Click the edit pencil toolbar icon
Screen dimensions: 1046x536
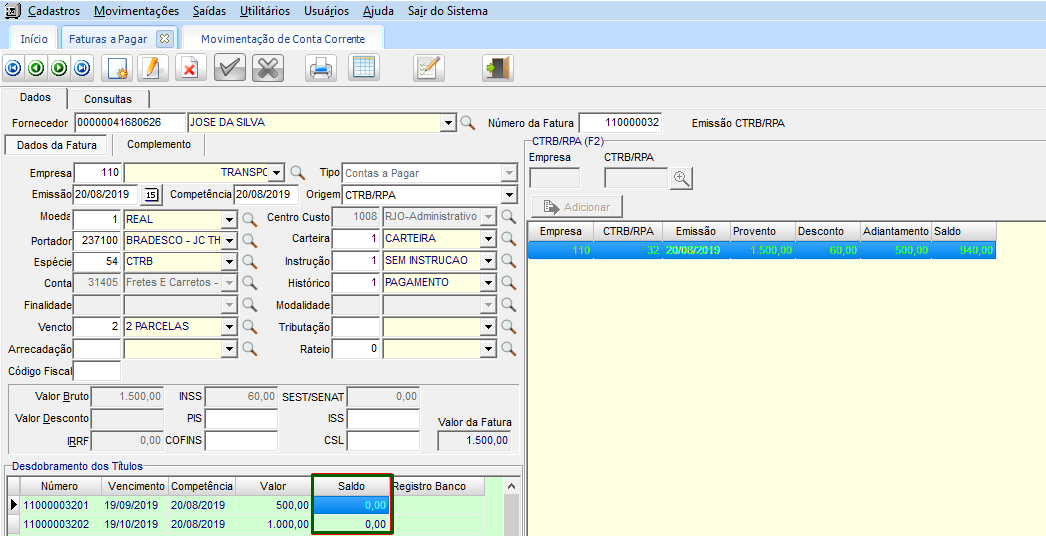151,68
